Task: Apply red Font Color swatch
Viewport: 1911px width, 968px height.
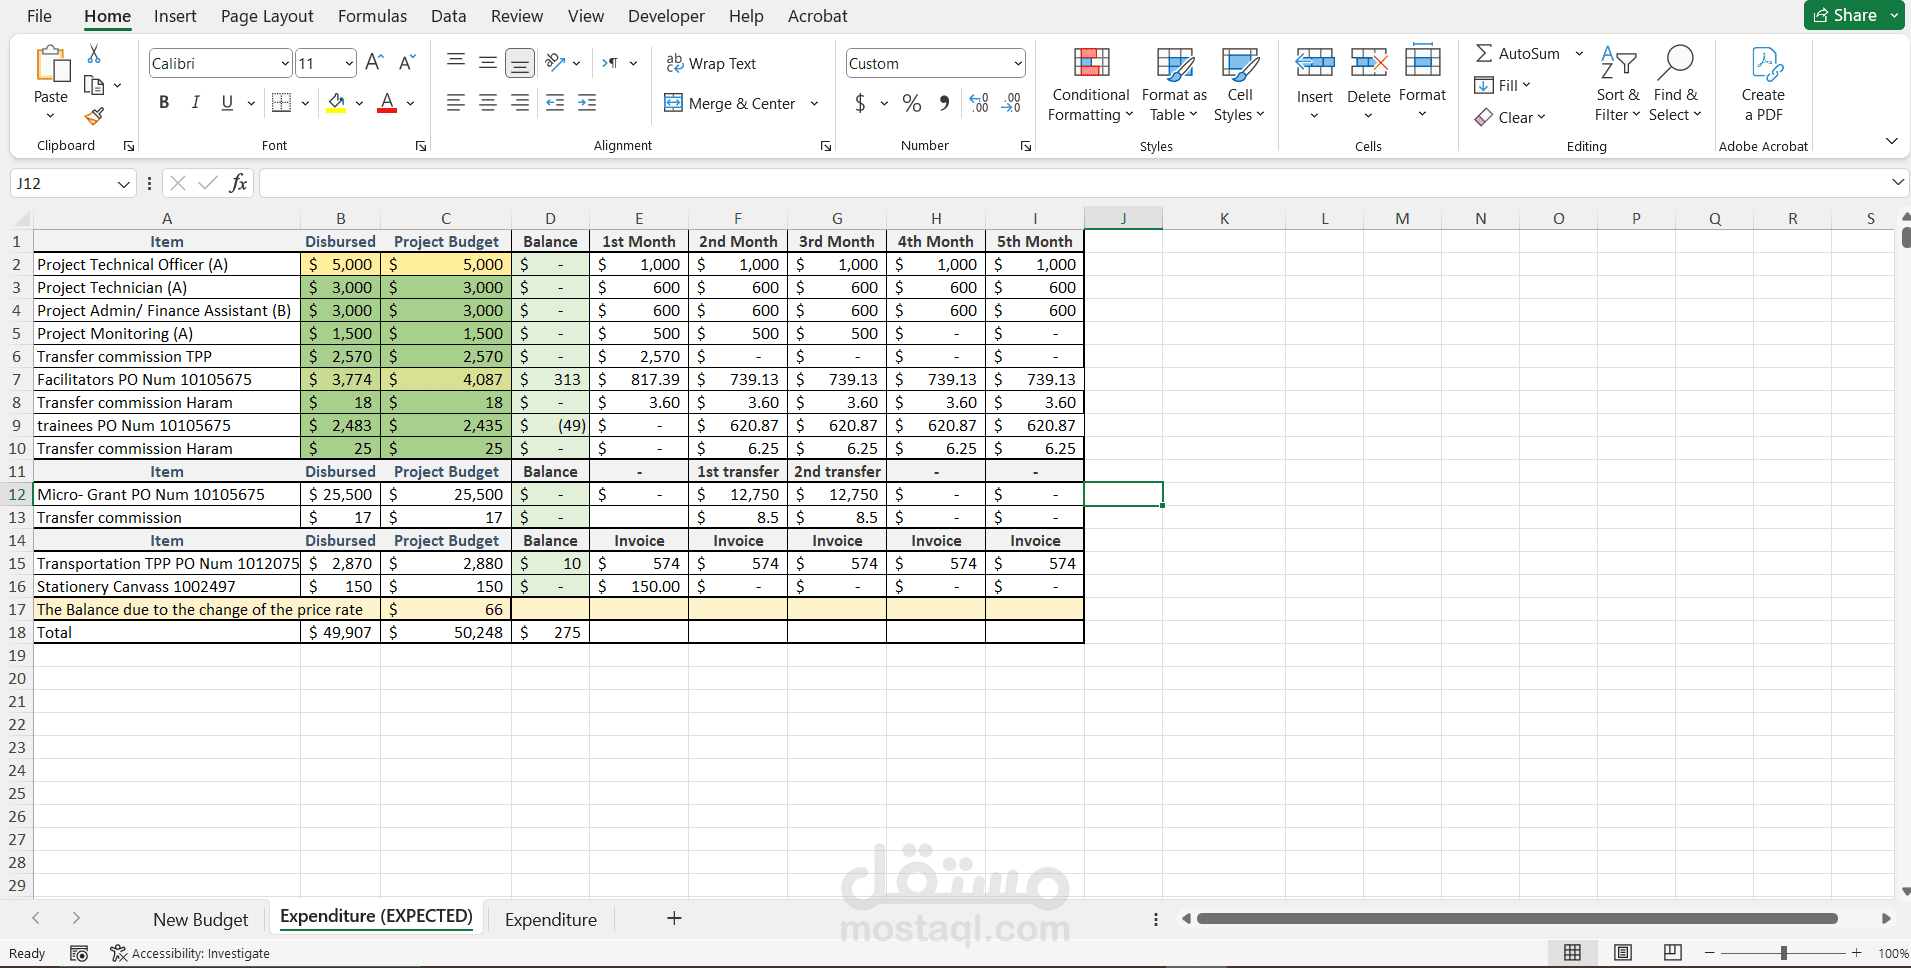Action: point(387,103)
